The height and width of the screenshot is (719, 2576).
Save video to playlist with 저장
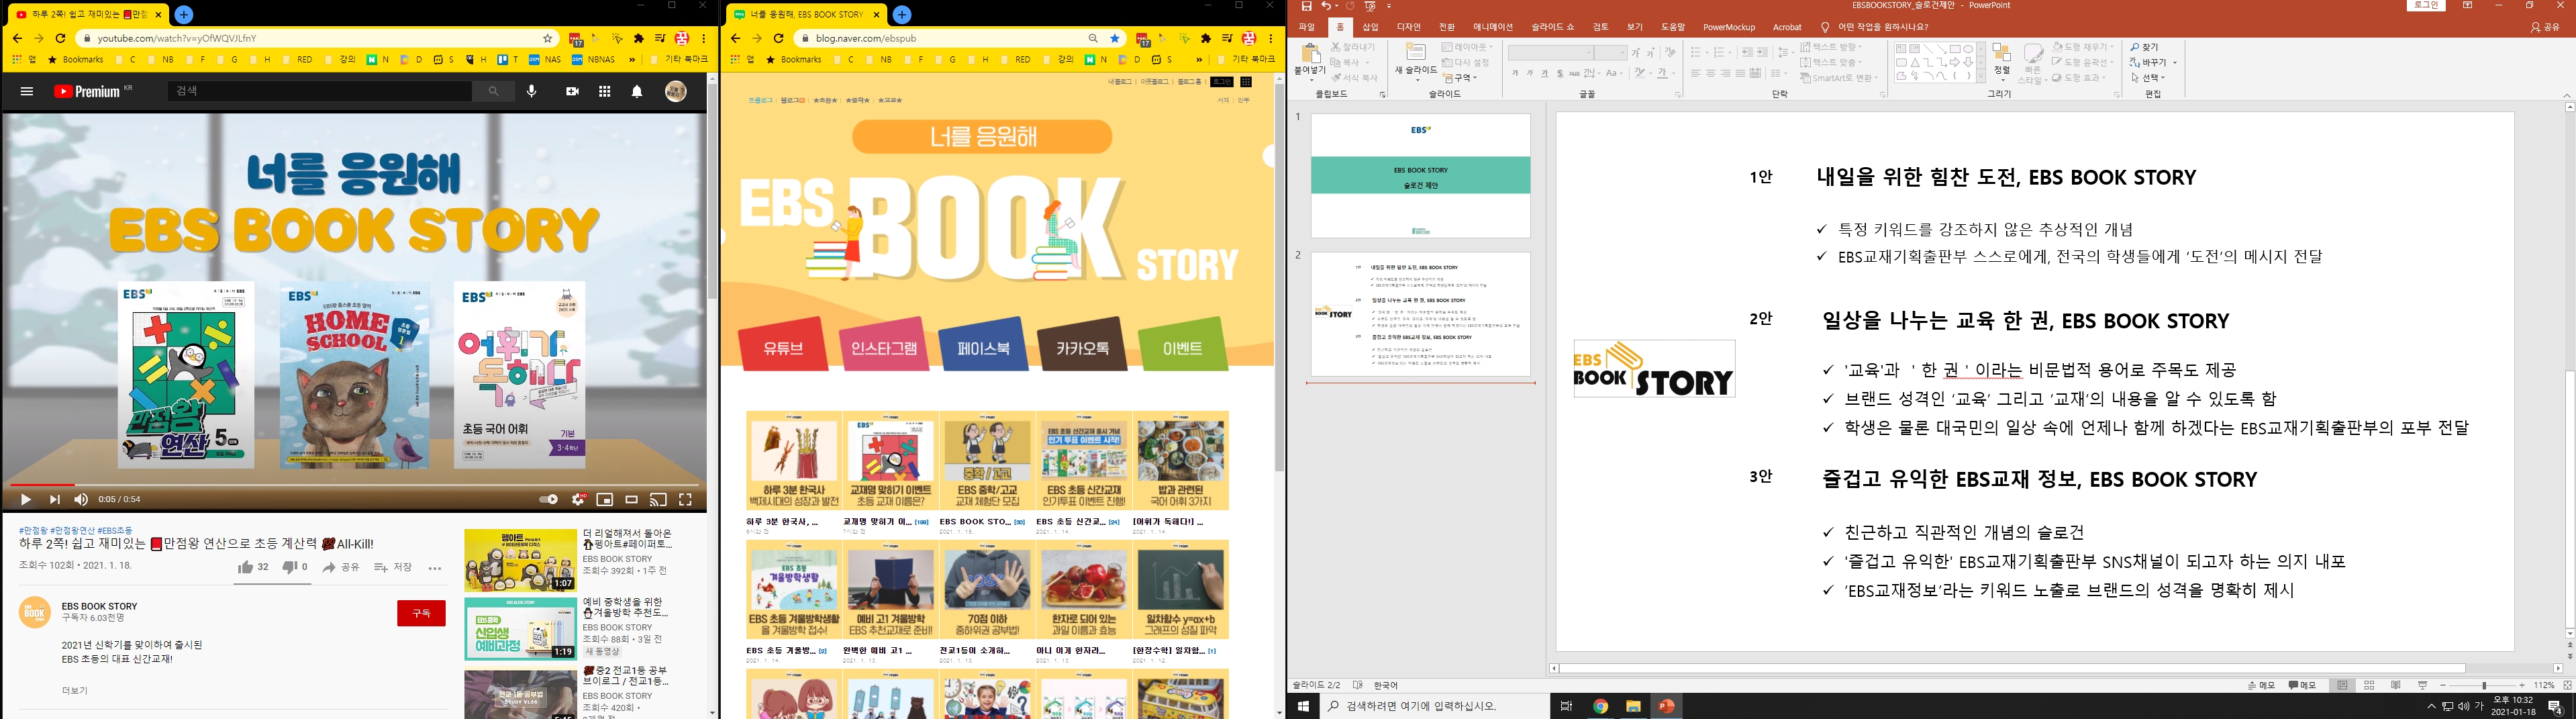(x=393, y=567)
